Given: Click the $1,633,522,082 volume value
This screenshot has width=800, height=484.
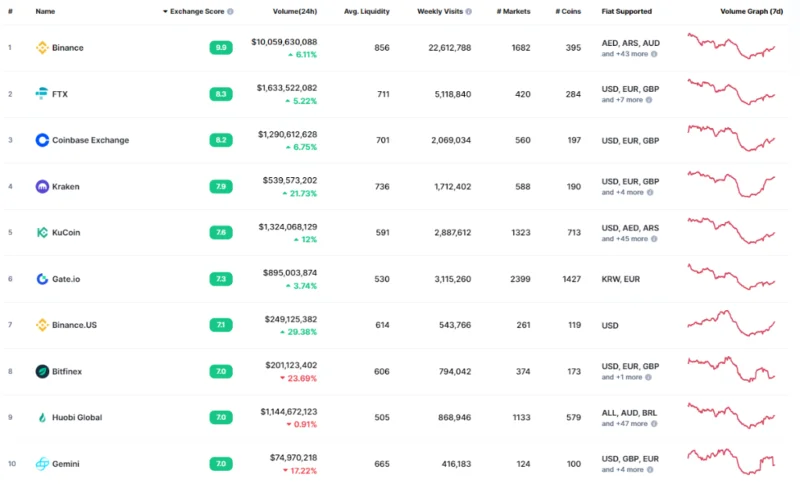Looking at the screenshot, I should click(287, 88).
